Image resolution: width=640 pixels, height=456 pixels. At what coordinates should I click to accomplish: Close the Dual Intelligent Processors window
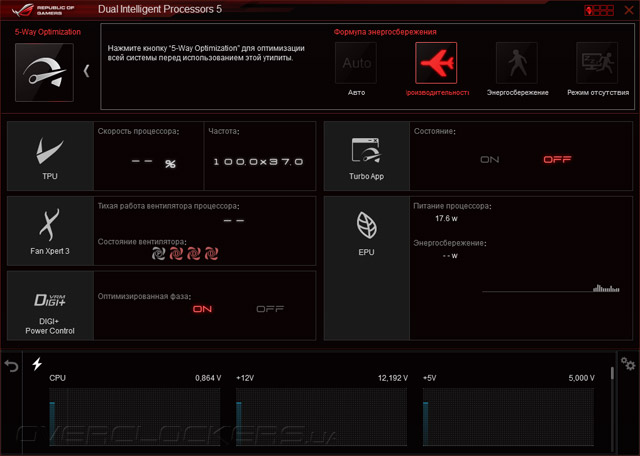pos(629,10)
